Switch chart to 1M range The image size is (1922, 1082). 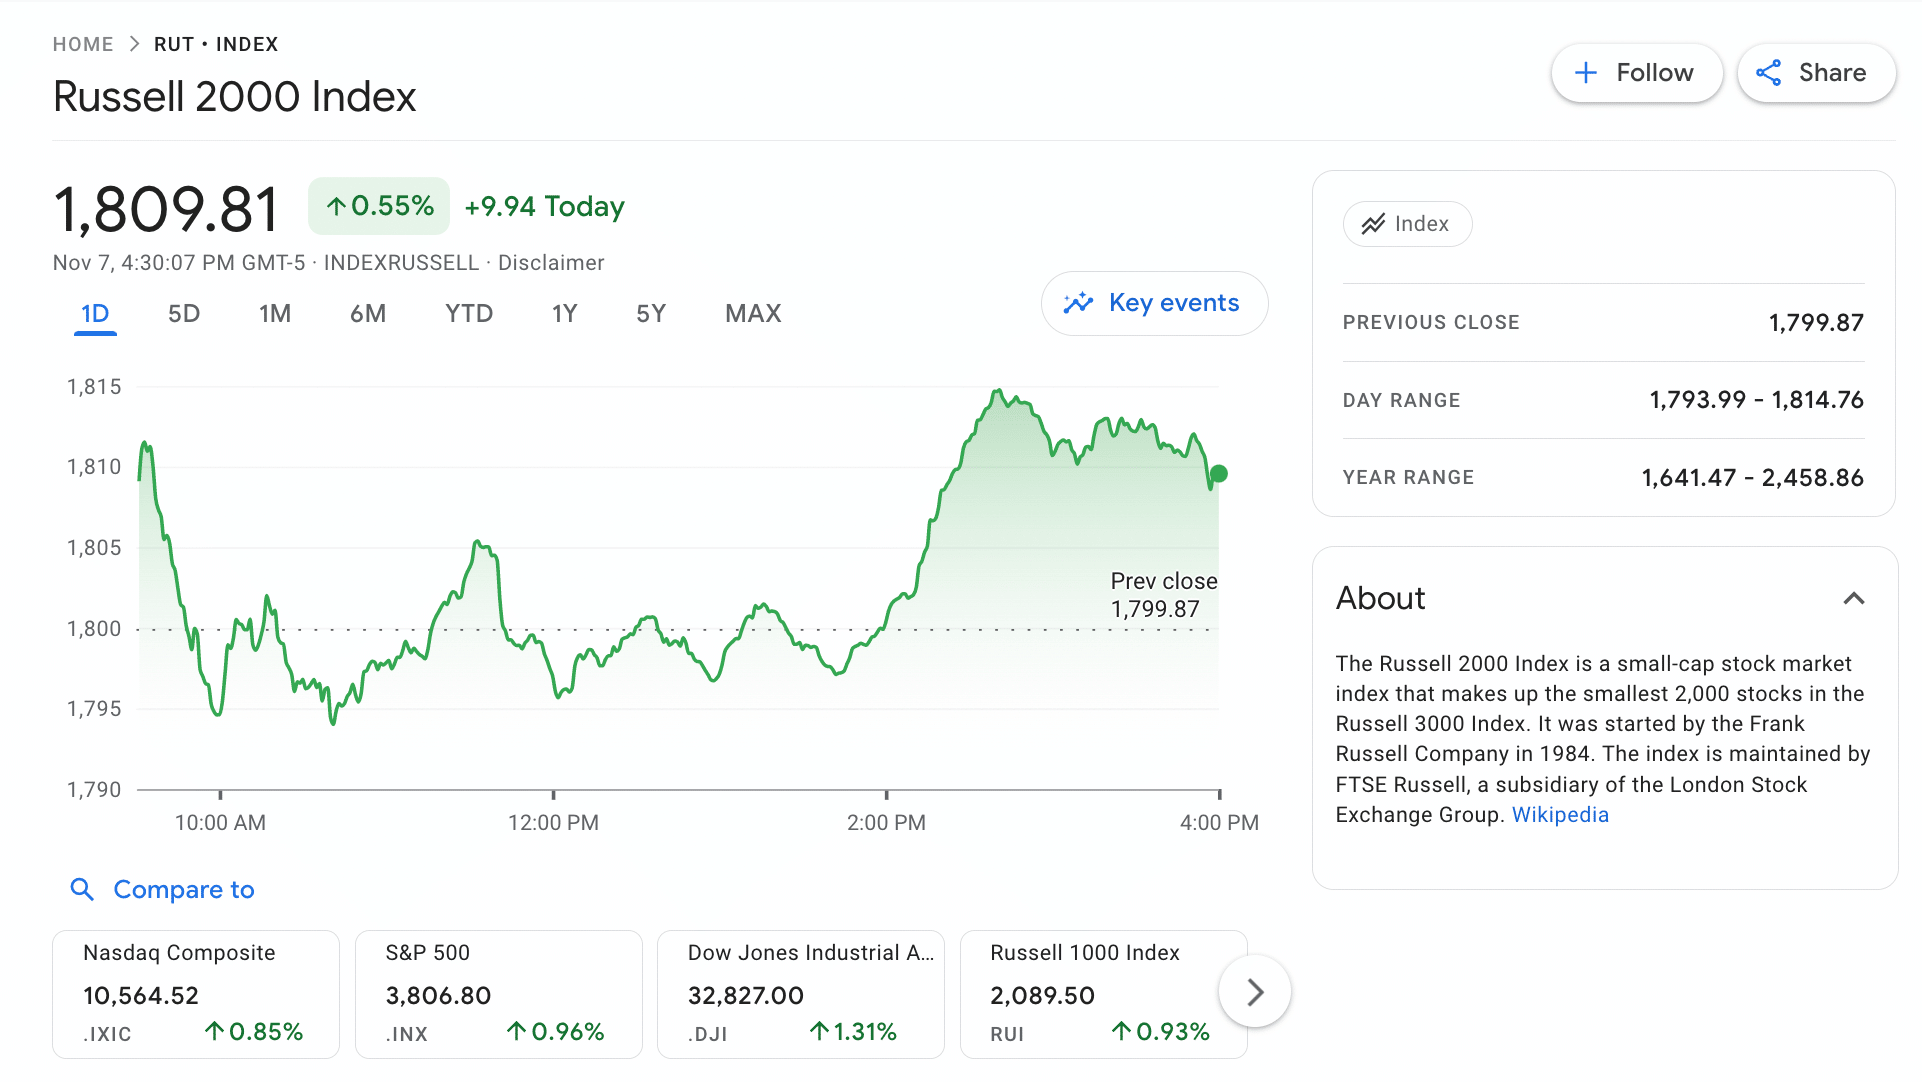tap(275, 314)
